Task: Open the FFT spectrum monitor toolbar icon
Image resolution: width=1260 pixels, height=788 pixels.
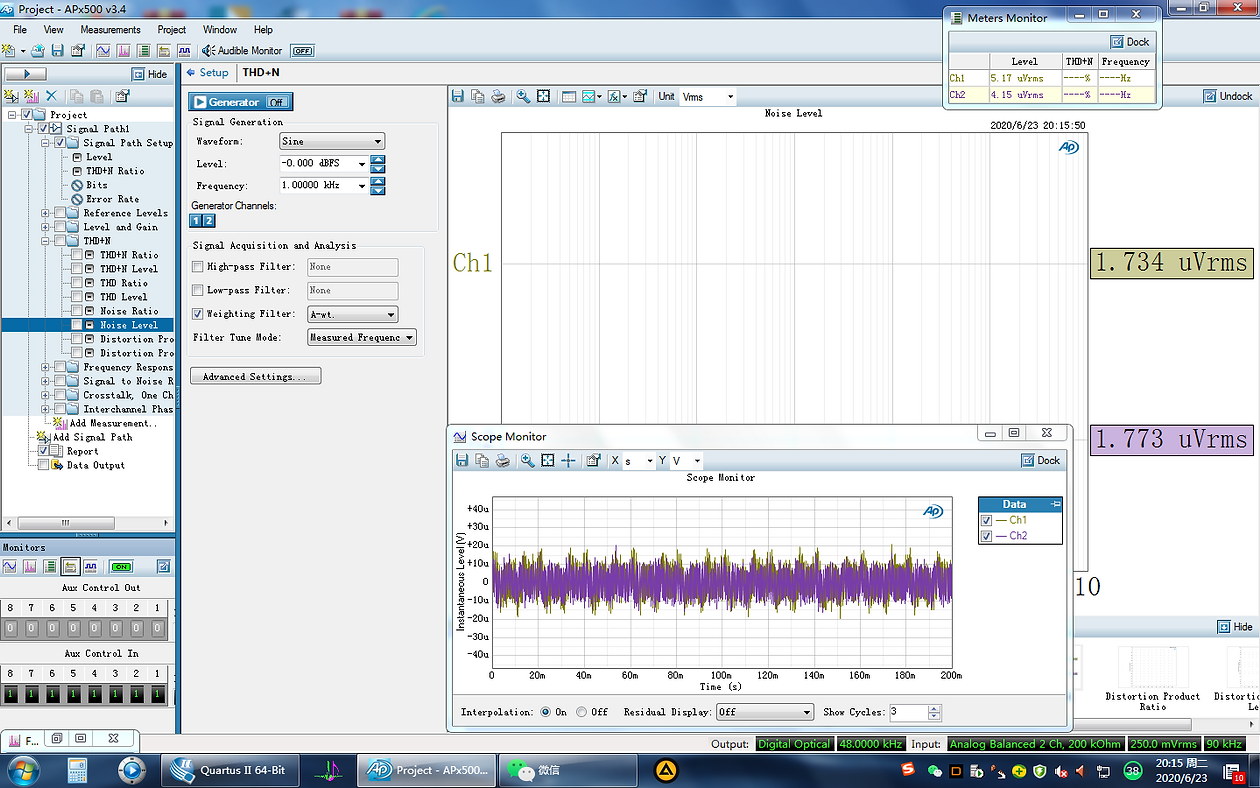Action: coord(123,51)
